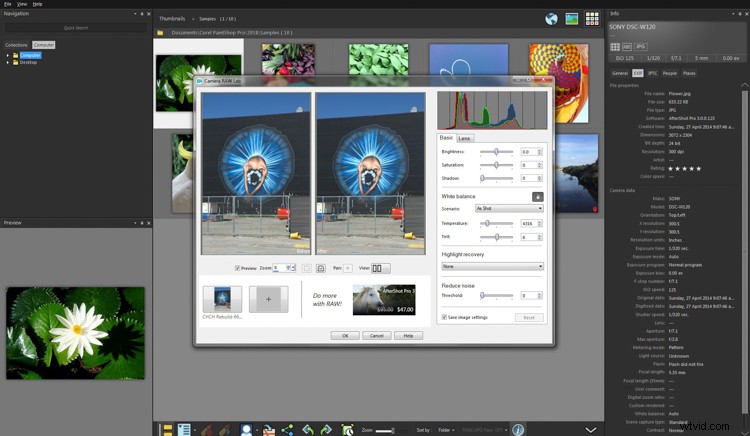
Task: Click the second icon next to Zoom field
Action: (x=321, y=268)
